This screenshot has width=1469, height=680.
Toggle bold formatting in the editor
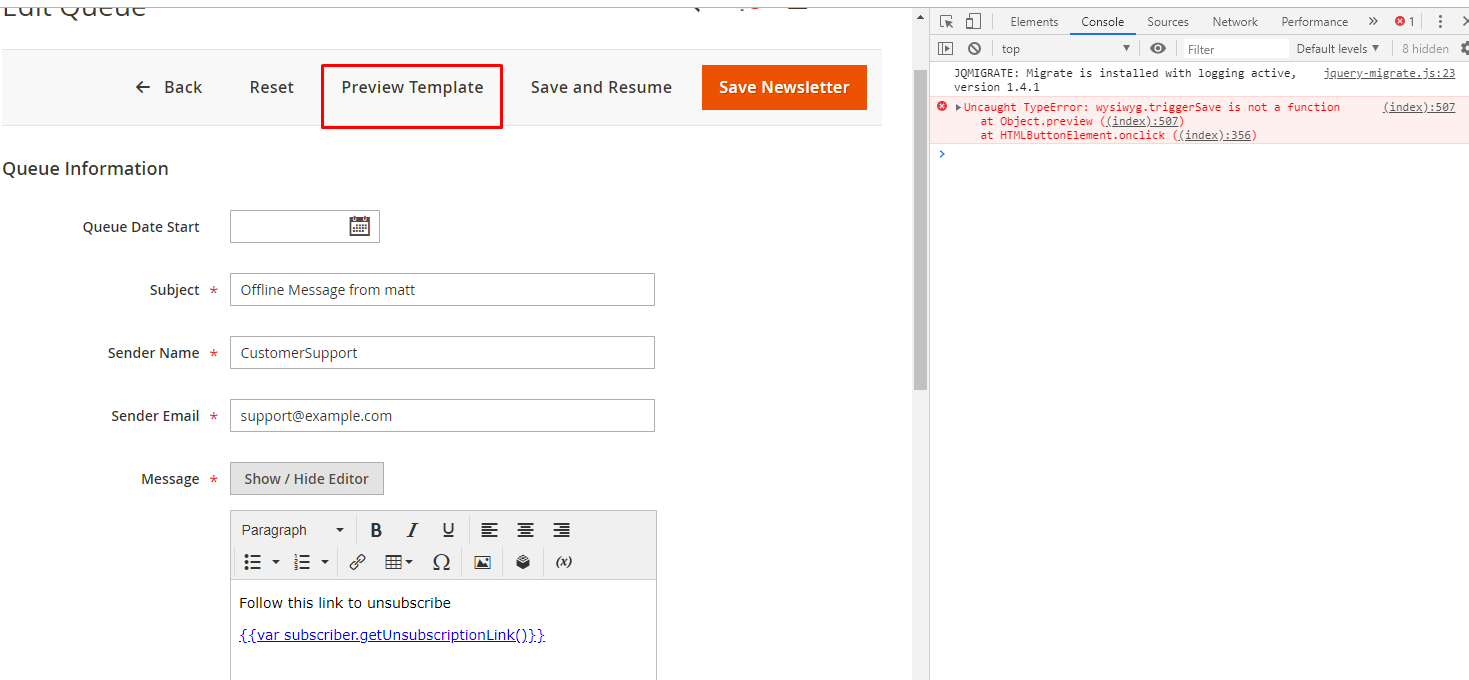(x=375, y=529)
